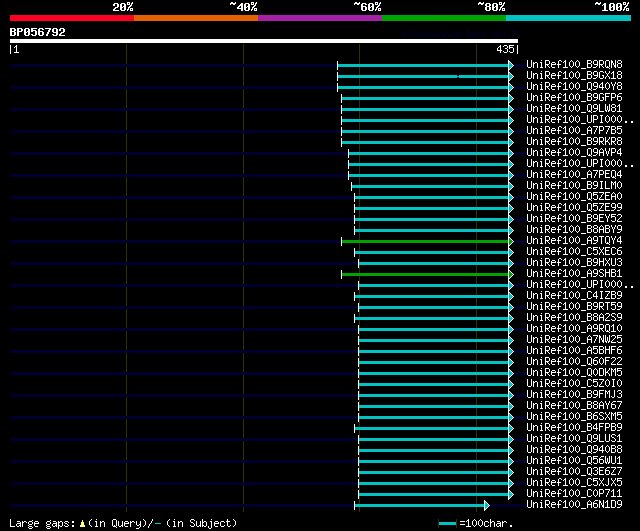This screenshot has height=531, width=640.
Task: Select the UniRef100_B9FMJ3 label
Action: point(574,395)
